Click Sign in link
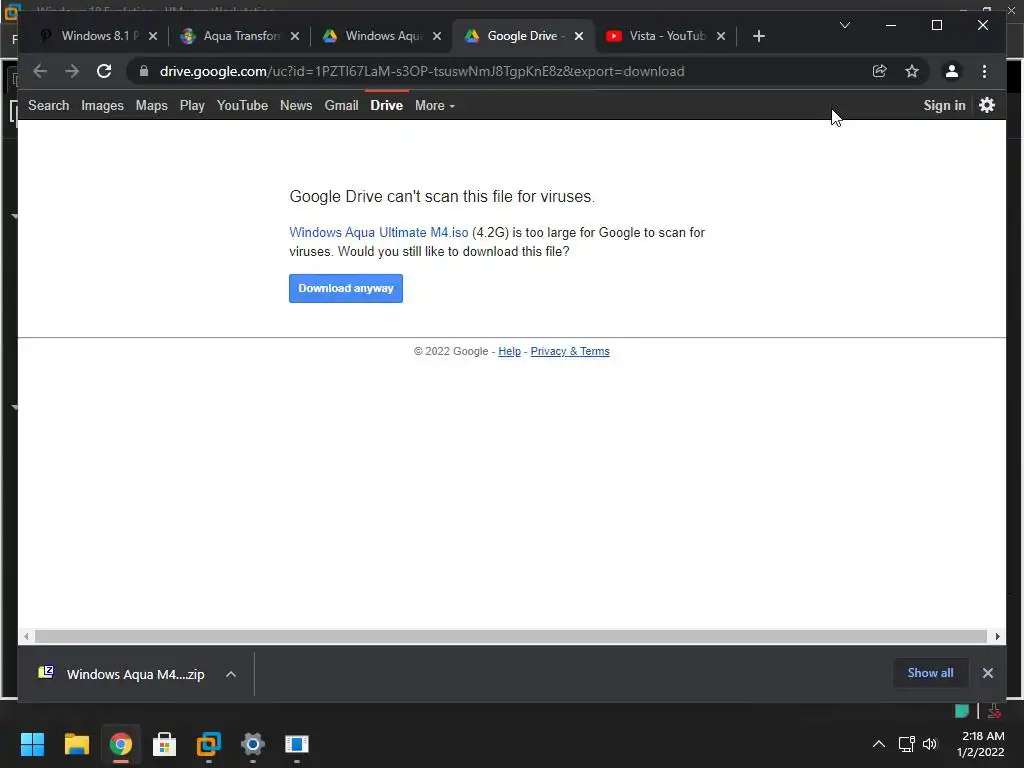1024x768 pixels. click(x=944, y=105)
